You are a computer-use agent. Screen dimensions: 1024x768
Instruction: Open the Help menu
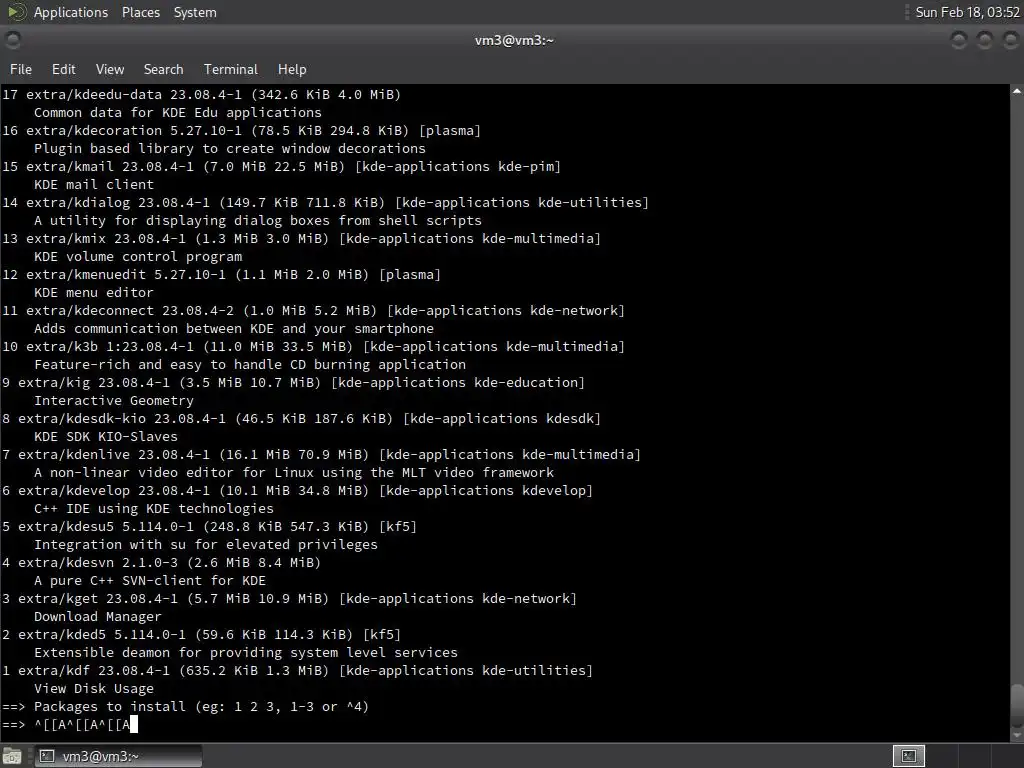pos(292,69)
